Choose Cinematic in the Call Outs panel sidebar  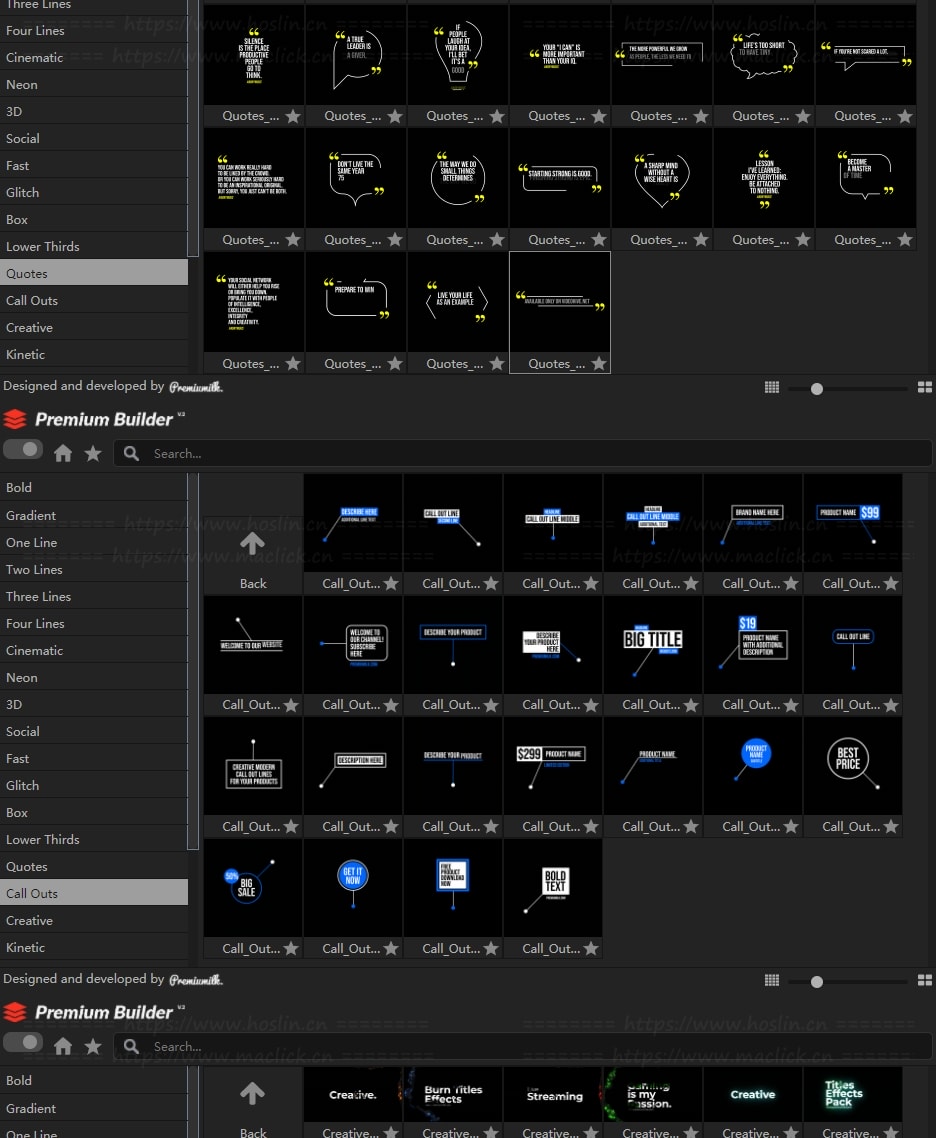(x=94, y=651)
